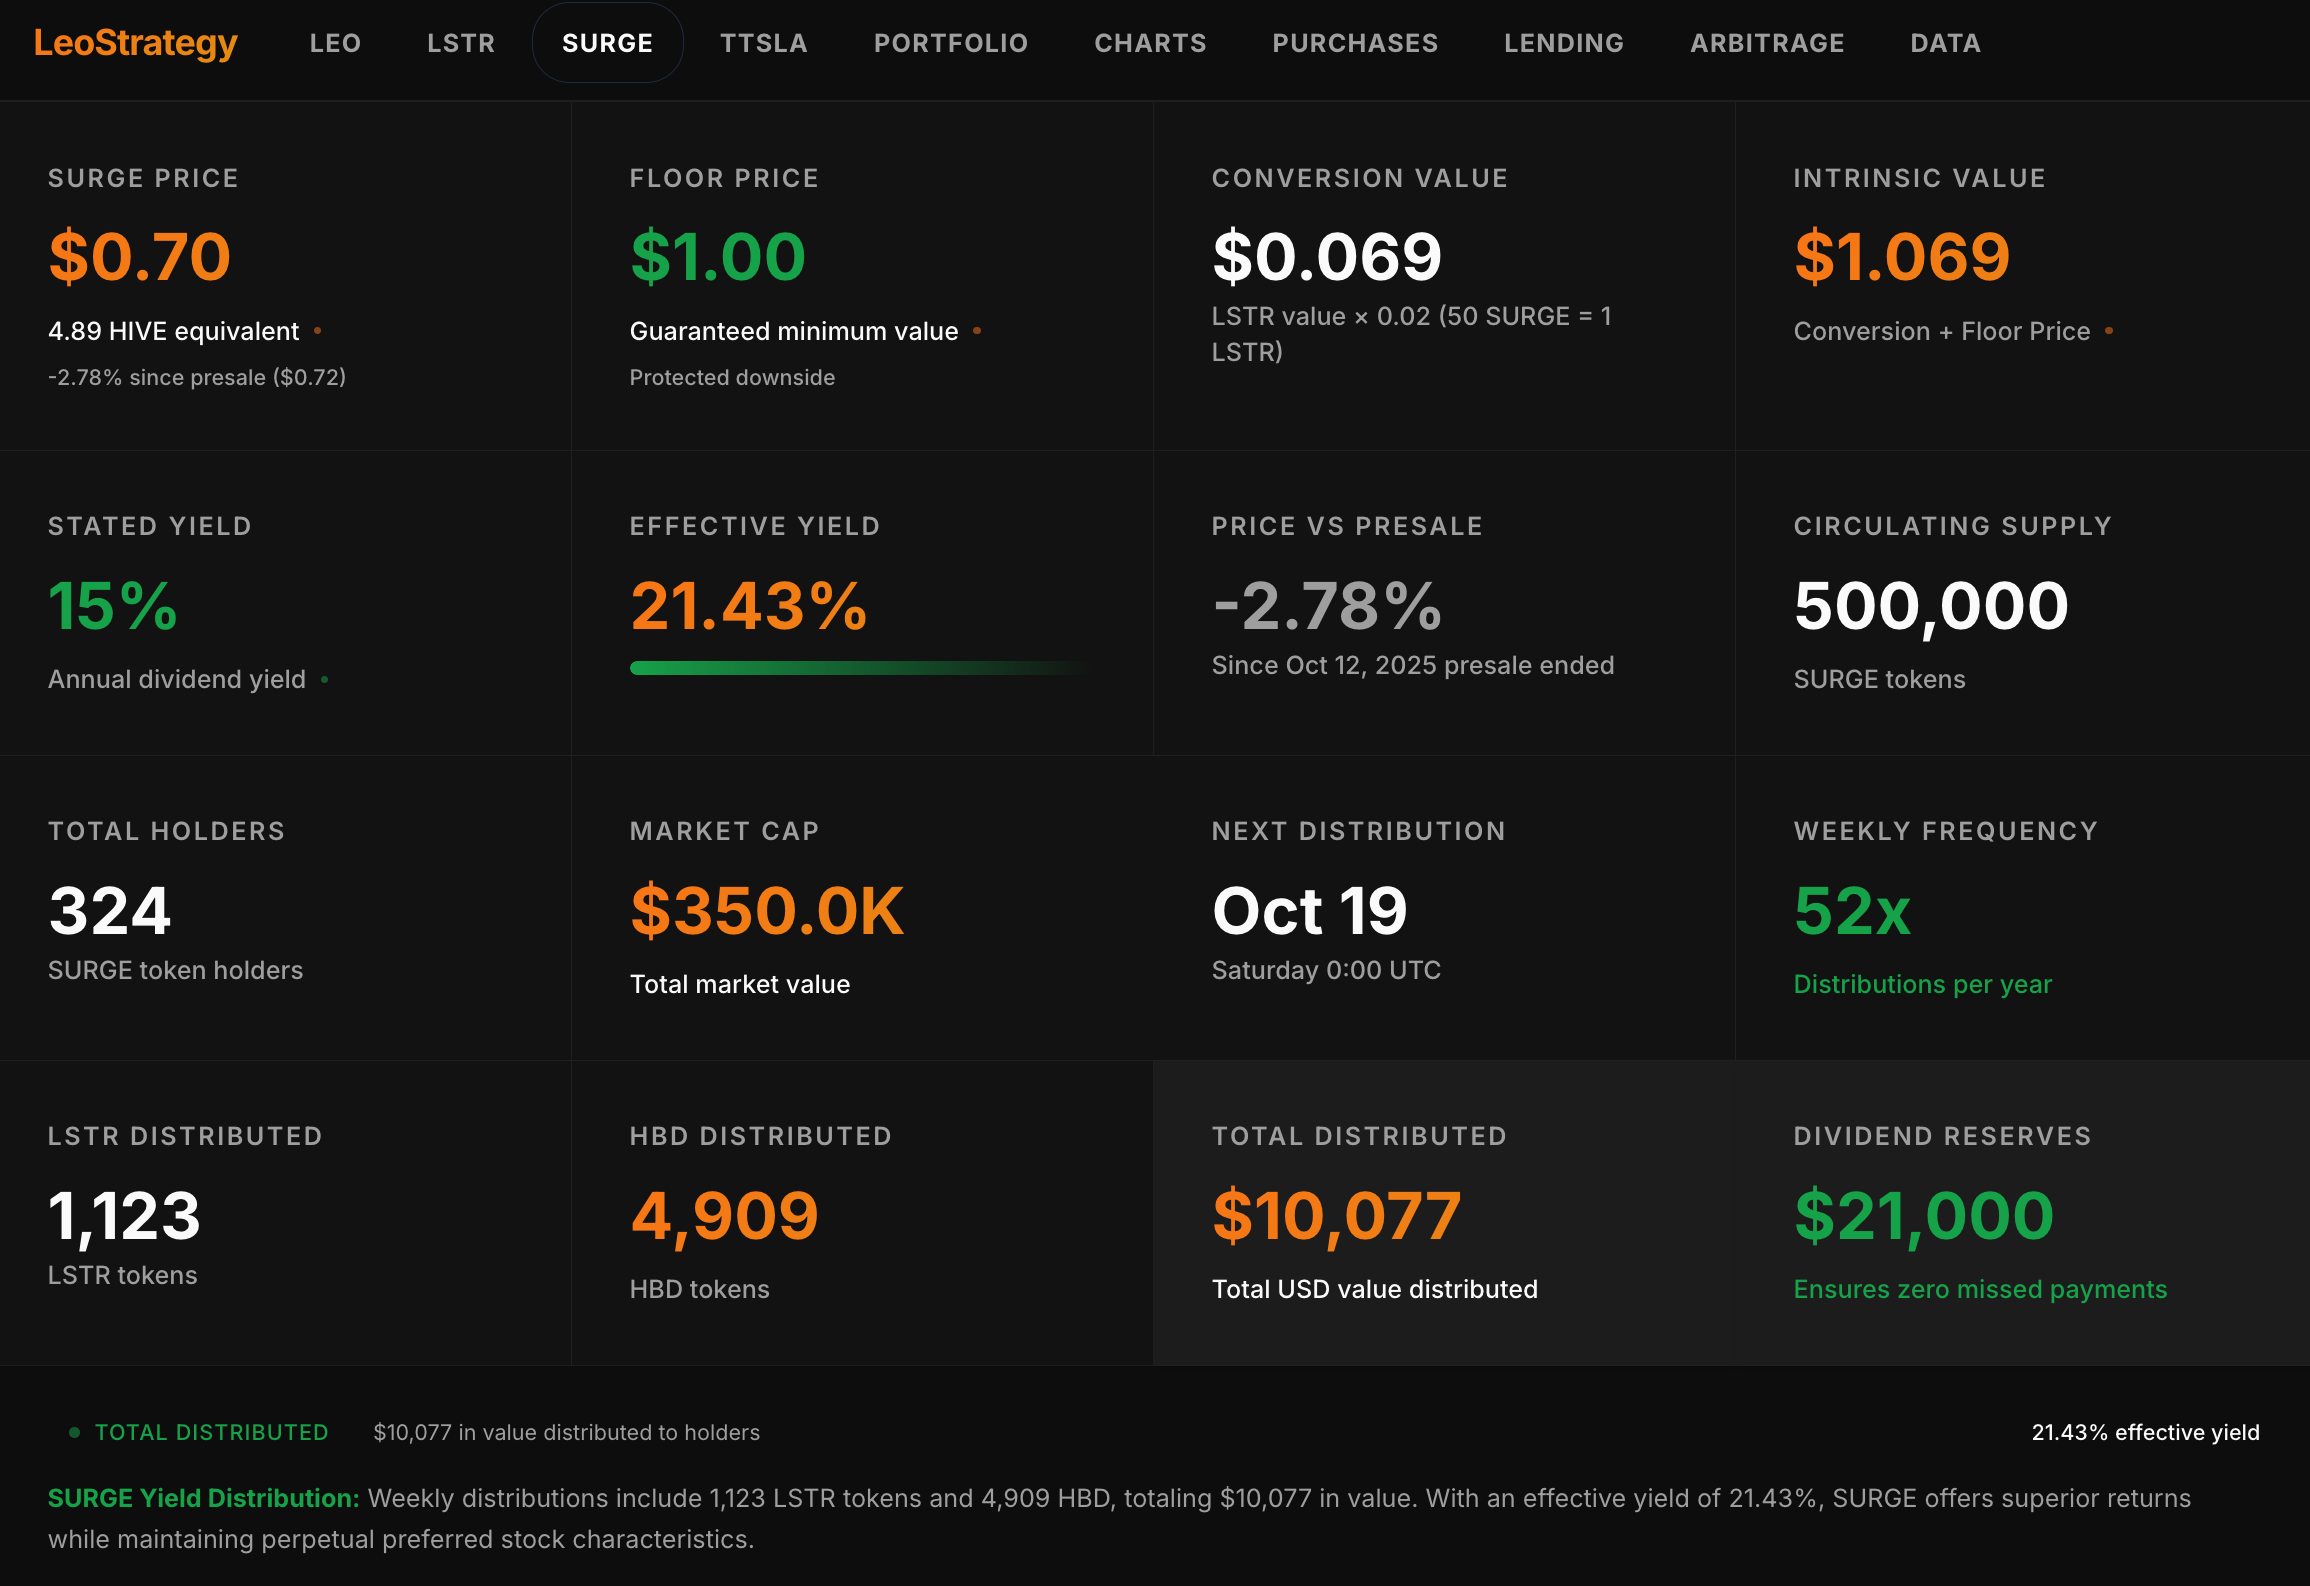The height and width of the screenshot is (1586, 2310).
Task: Open the PURCHASES tab
Action: (1355, 43)
